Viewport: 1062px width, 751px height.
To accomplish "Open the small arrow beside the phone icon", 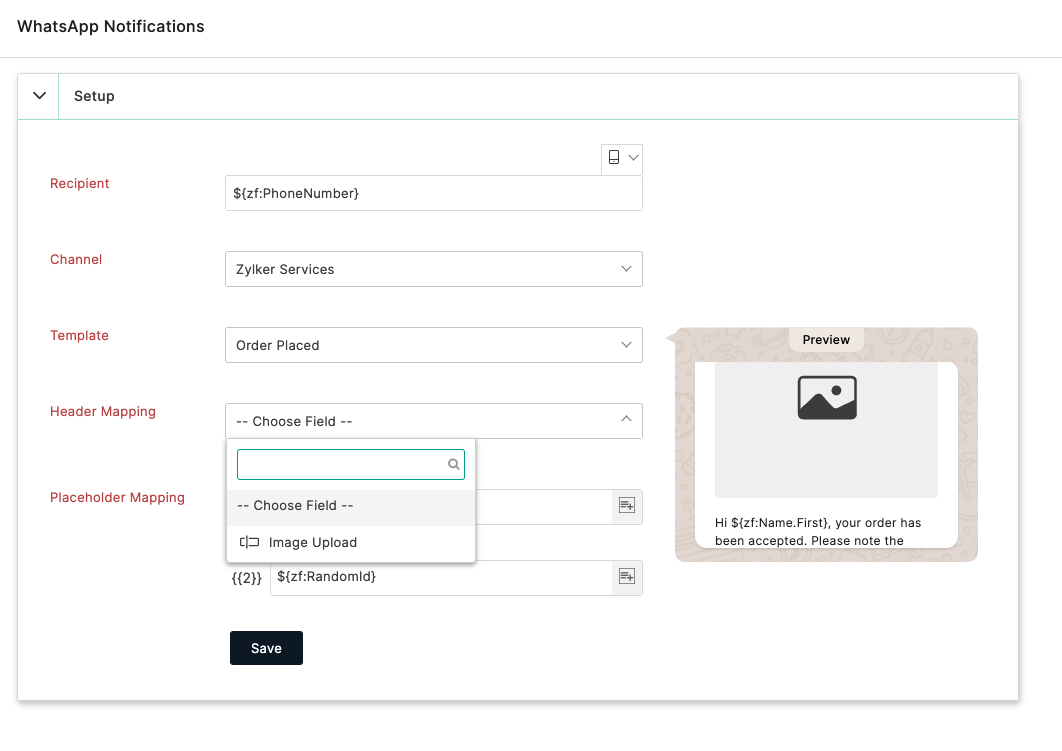I will (632, 158).
